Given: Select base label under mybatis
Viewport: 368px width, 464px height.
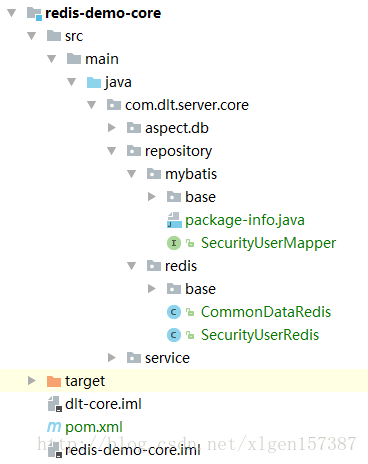Looking at the screenshot, I should (200, 197).
